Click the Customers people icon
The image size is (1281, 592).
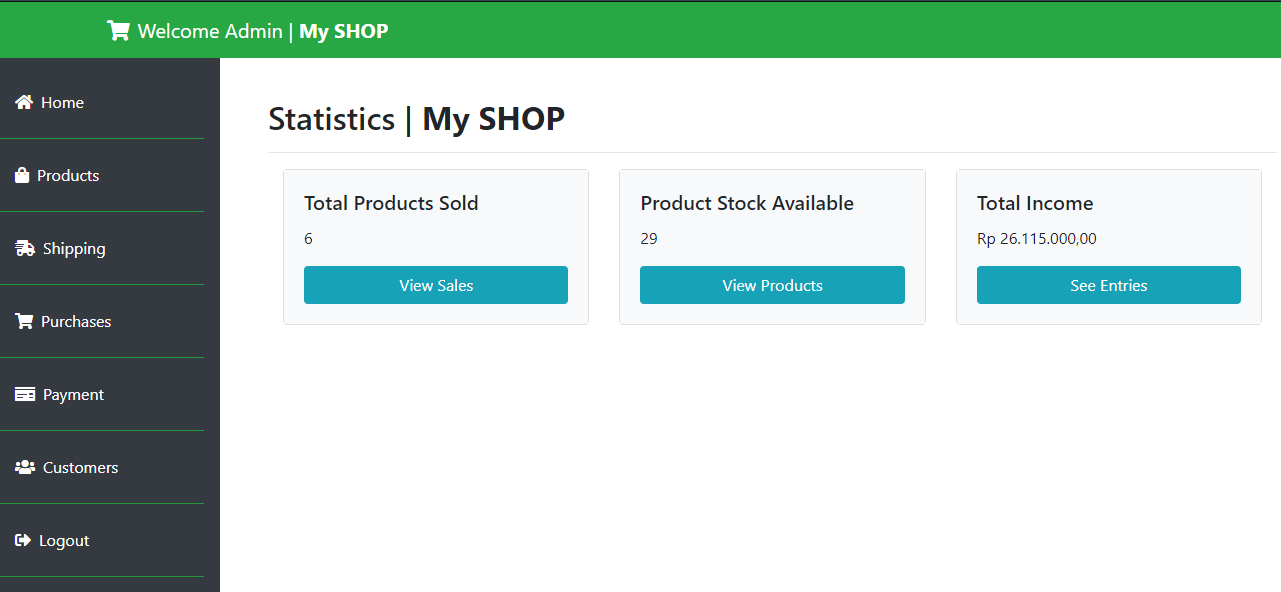click(25, 467)
